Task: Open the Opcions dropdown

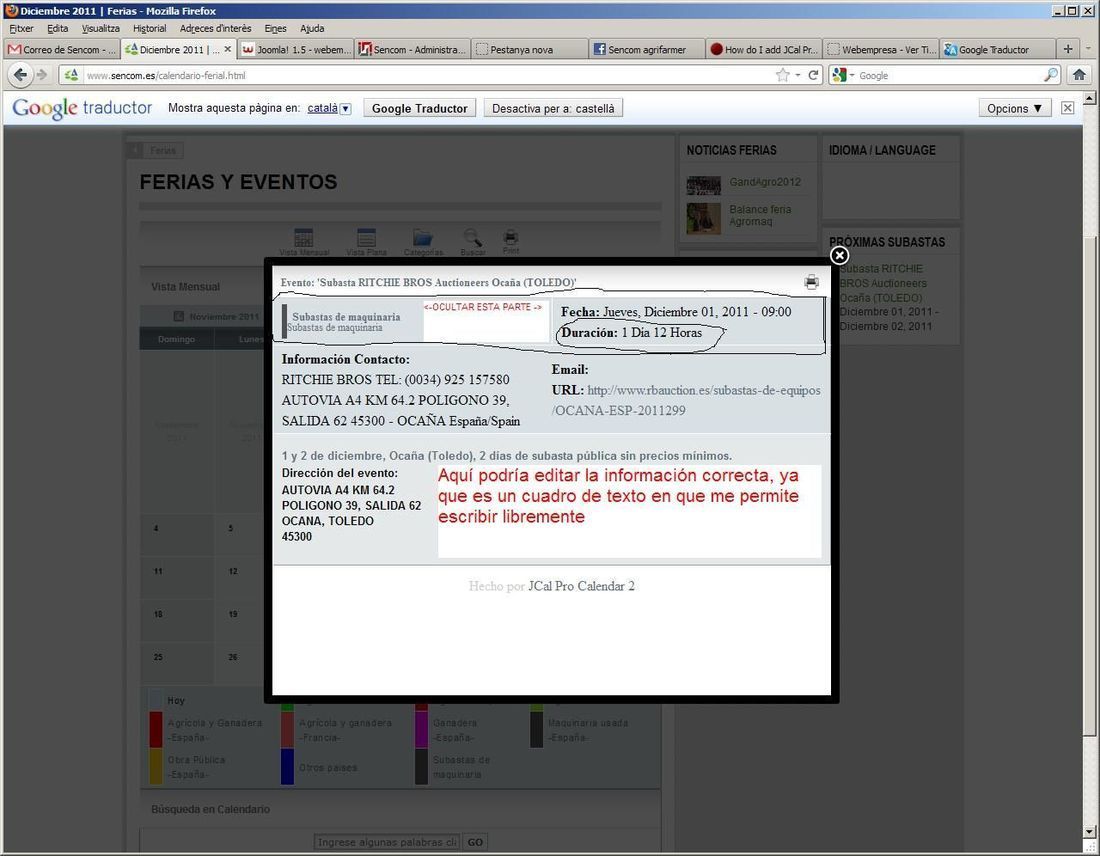Action: pyautogui.click(x=1014, y=108)
